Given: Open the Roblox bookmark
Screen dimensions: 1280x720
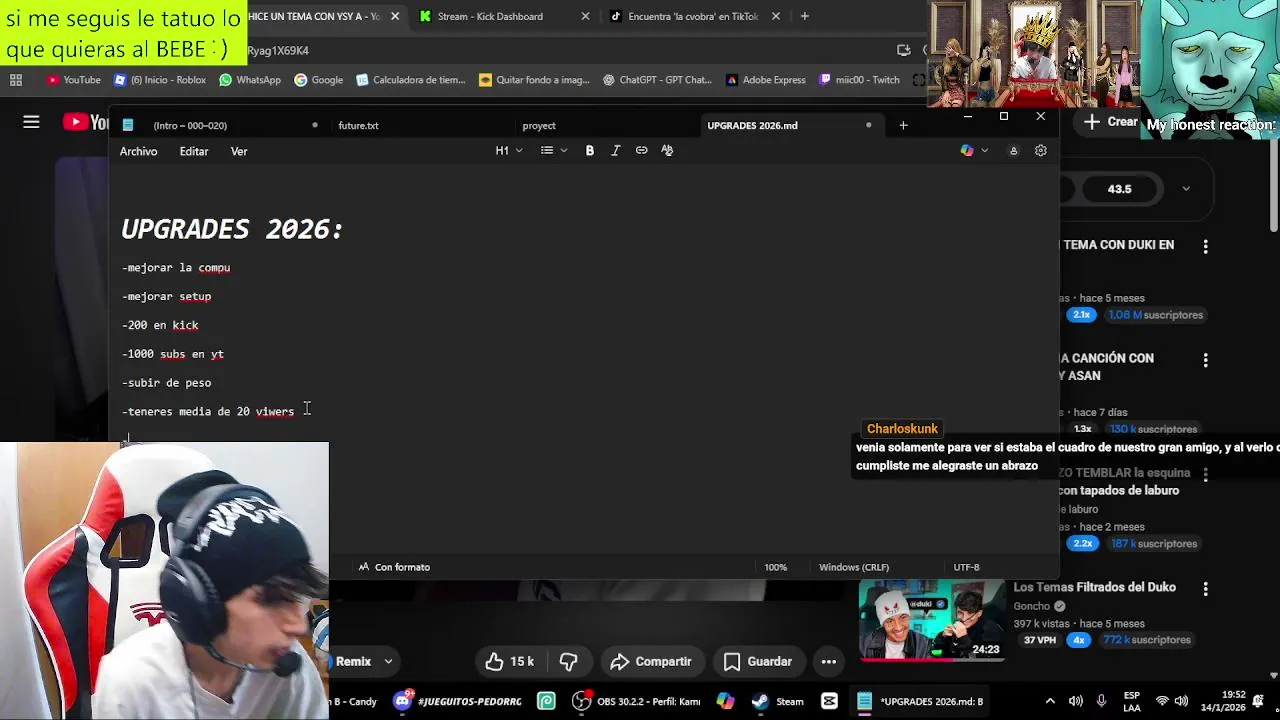Looking at the screenshot, I should click(160, 80).
